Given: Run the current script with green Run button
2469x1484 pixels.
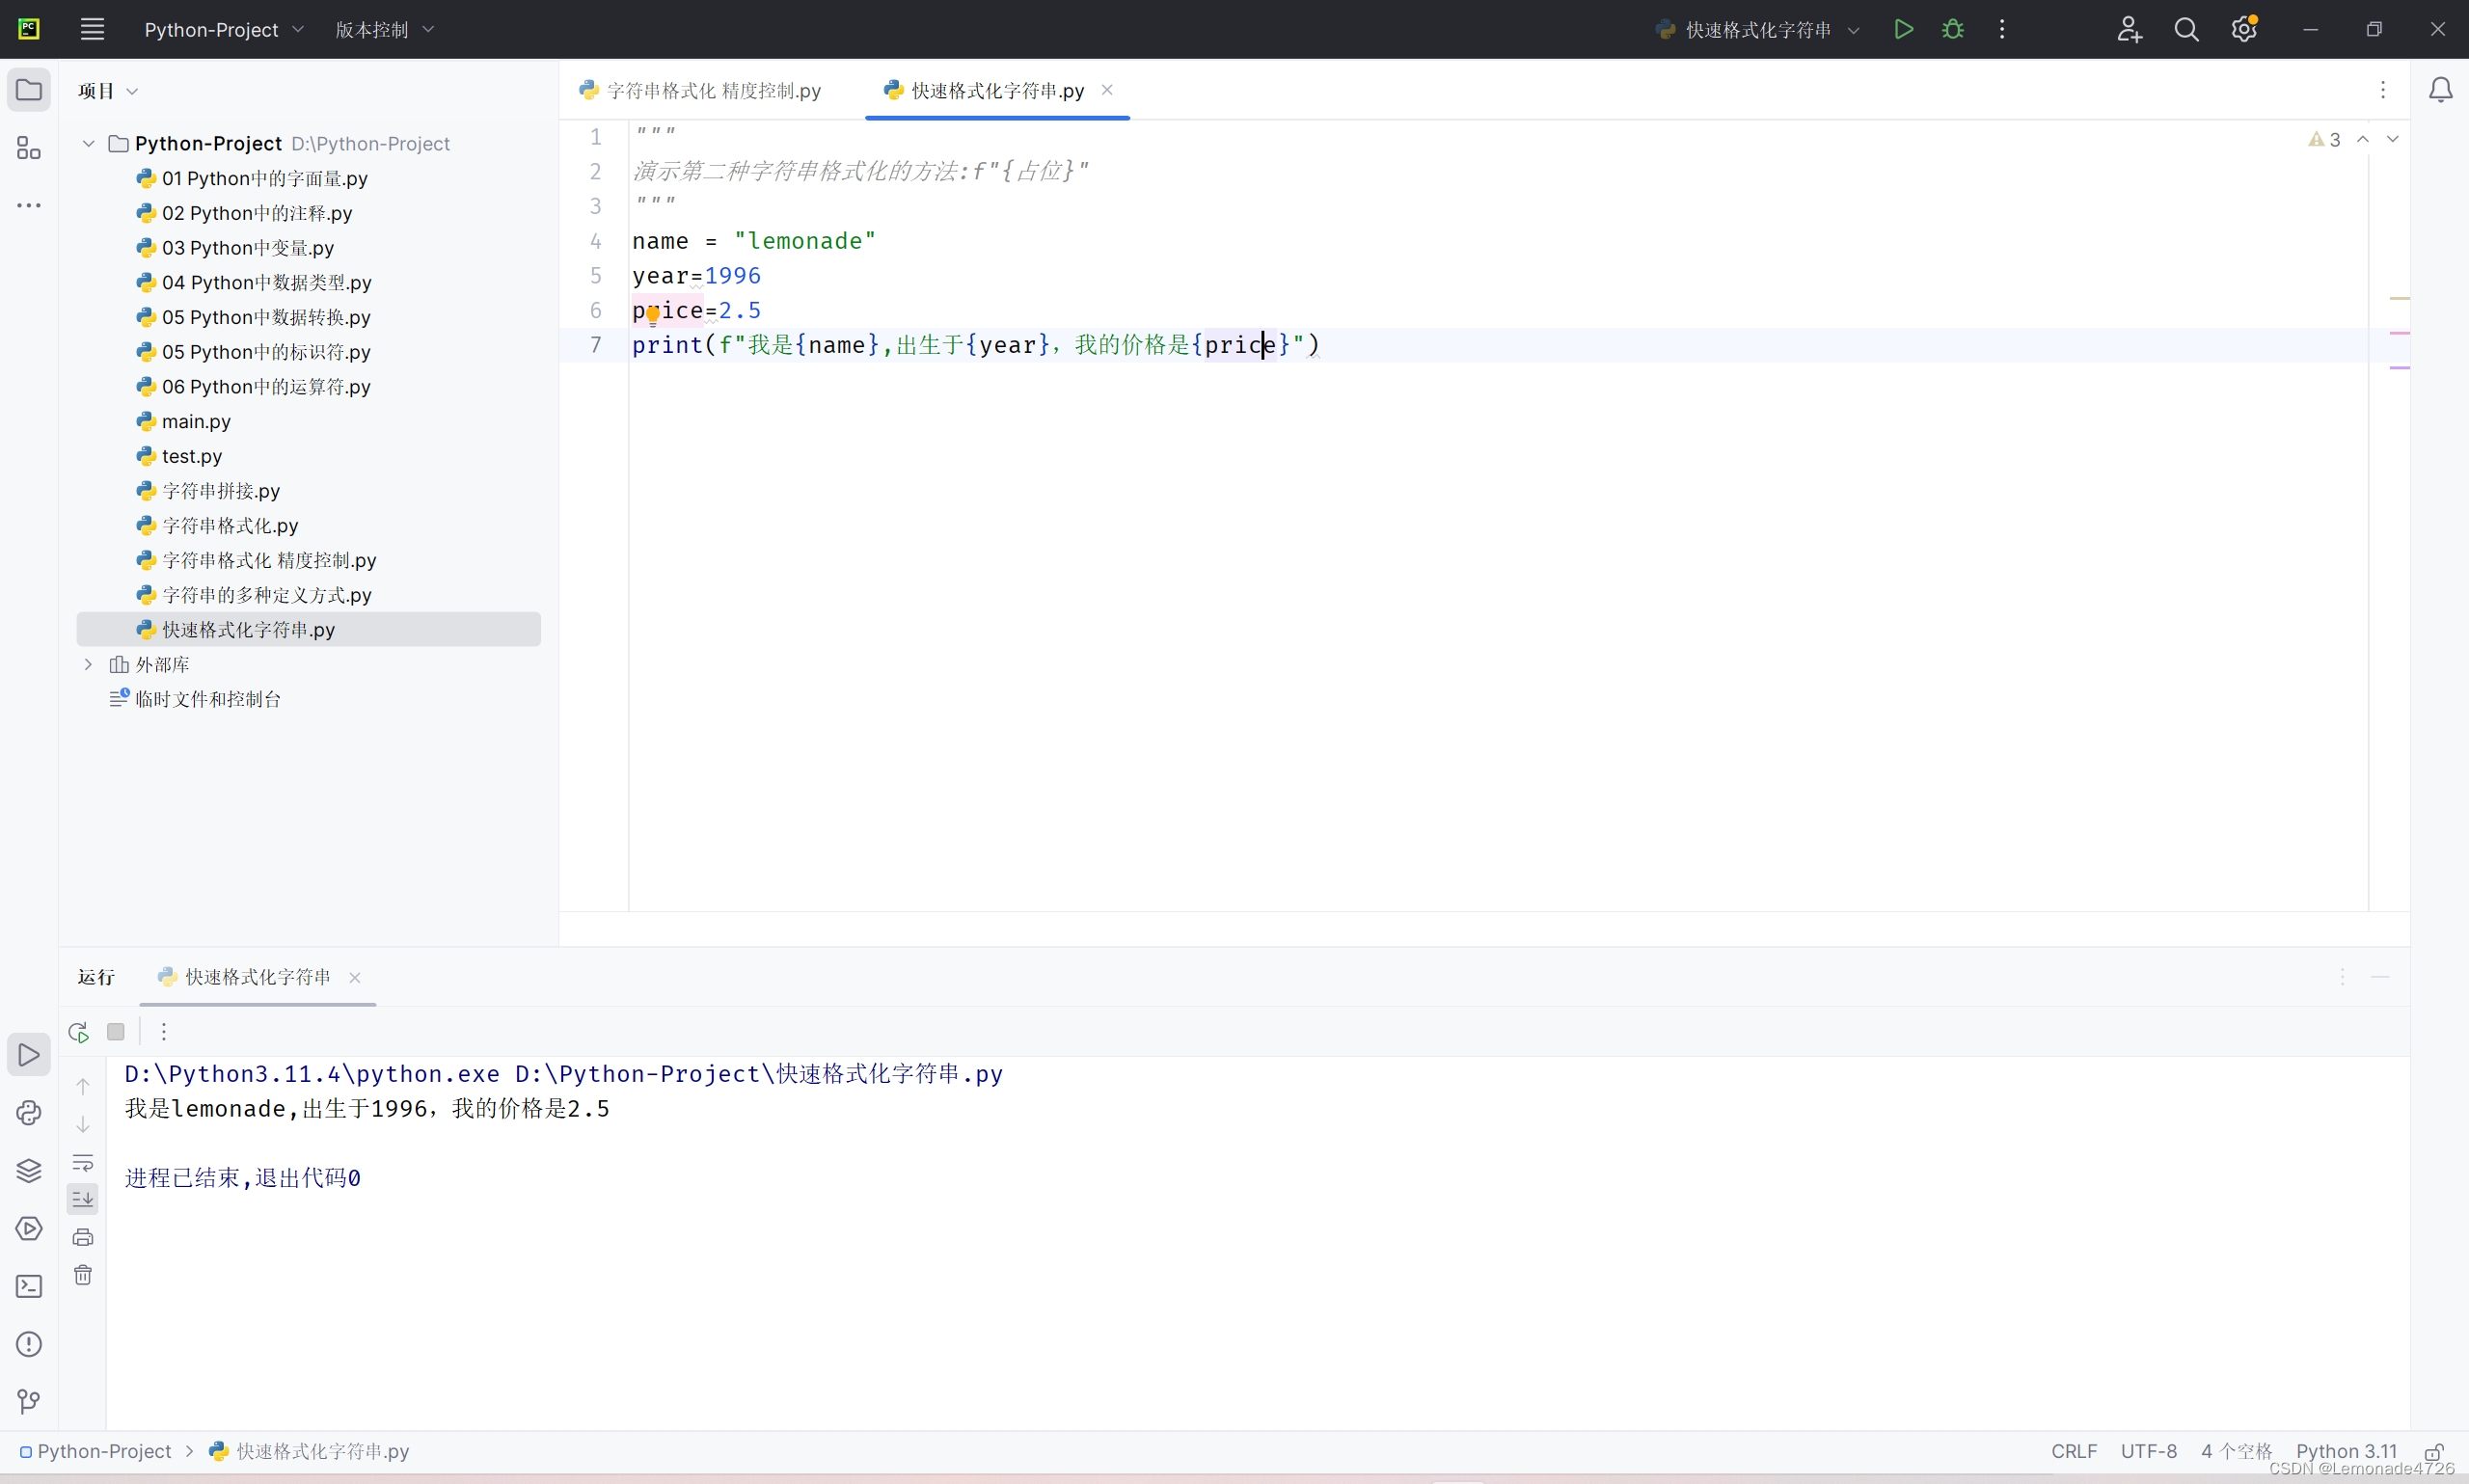Looking at the screenshot, I should click(1903, 29).
